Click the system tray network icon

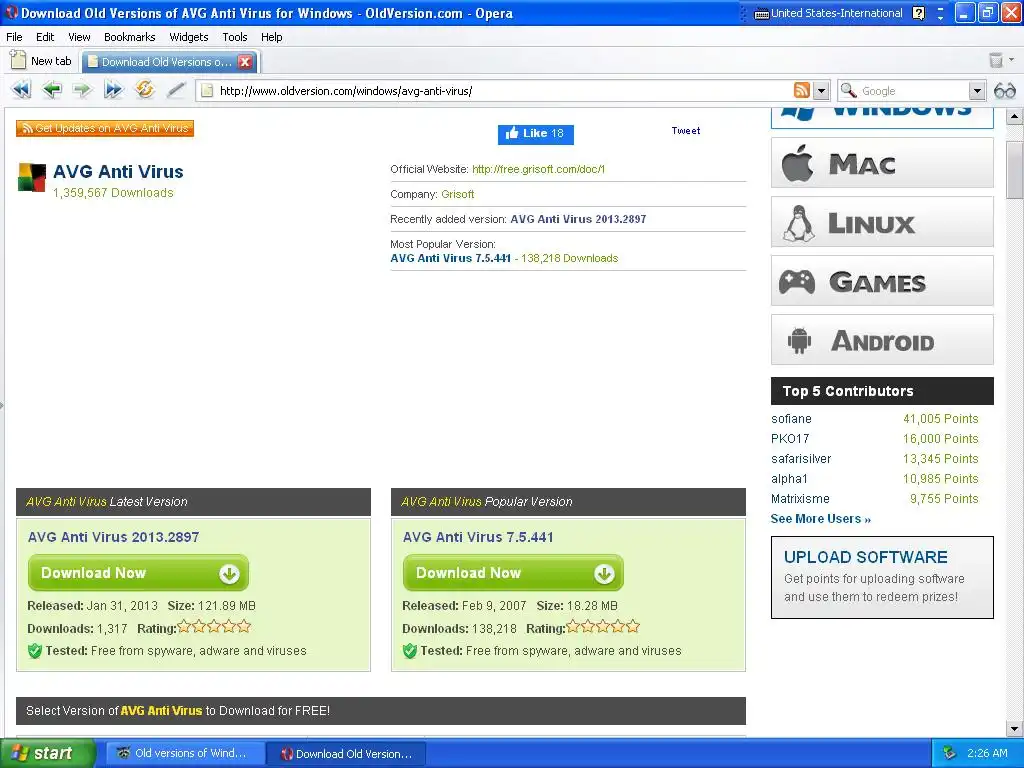point(950,753)
